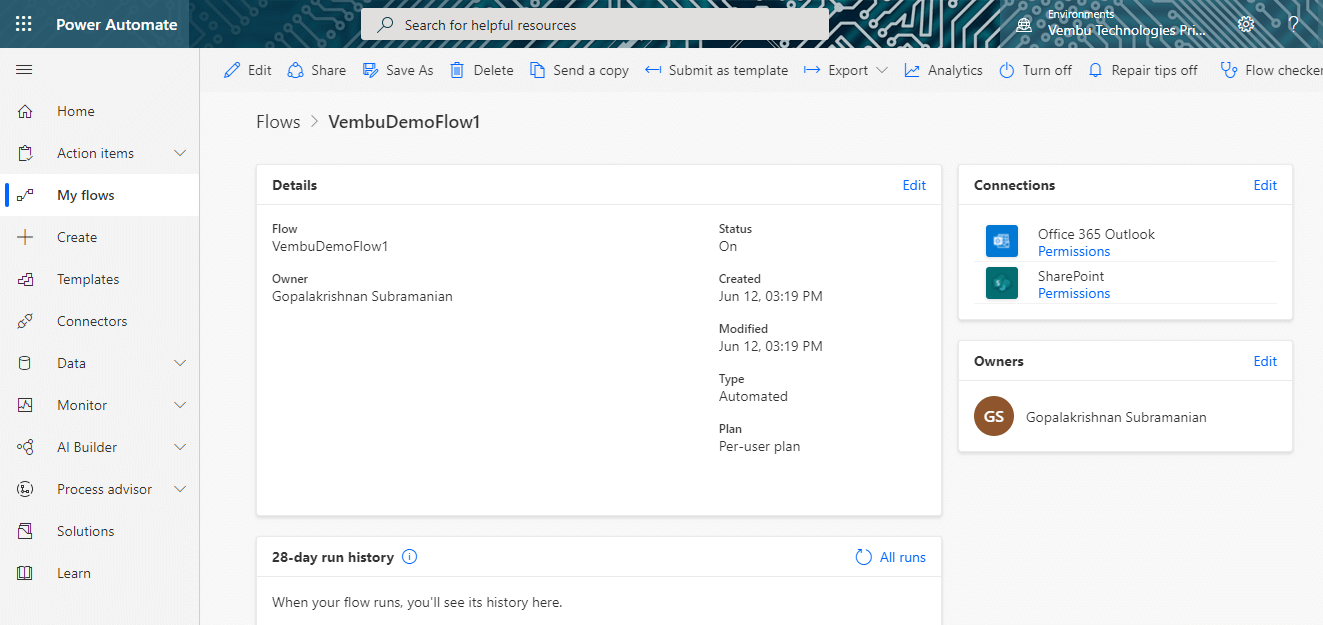The height and width of the screenshot is (625, 1323).
Task: Click Submit as template
Action: [x=716, y=70]
